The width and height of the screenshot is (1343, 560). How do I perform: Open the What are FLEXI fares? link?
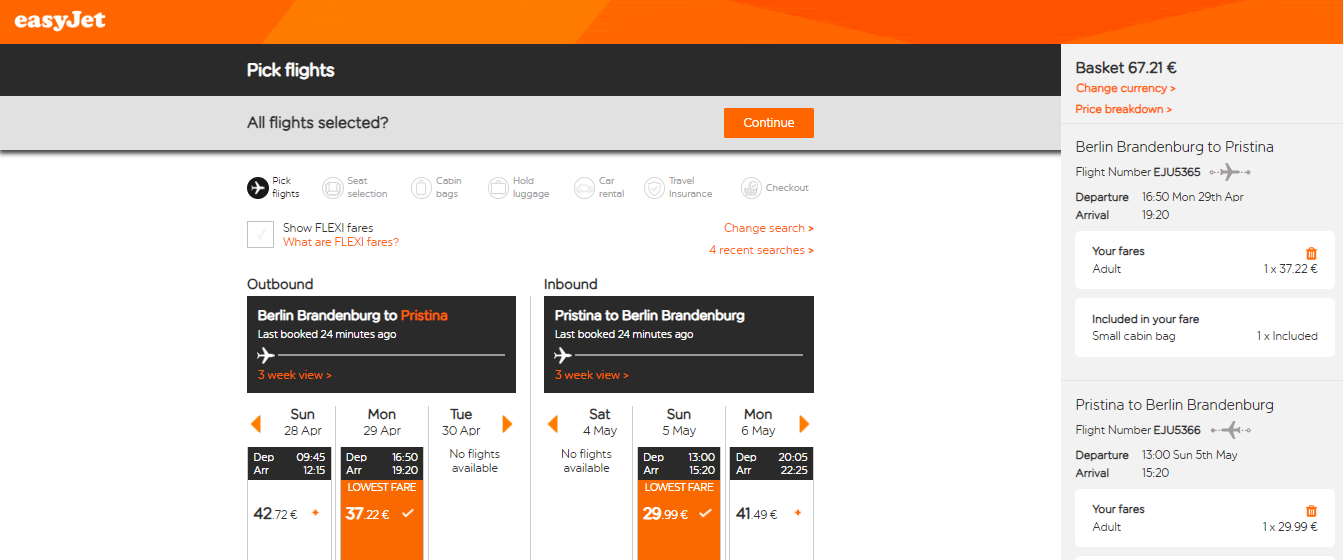pyautogui.click(x=341, y=242)
